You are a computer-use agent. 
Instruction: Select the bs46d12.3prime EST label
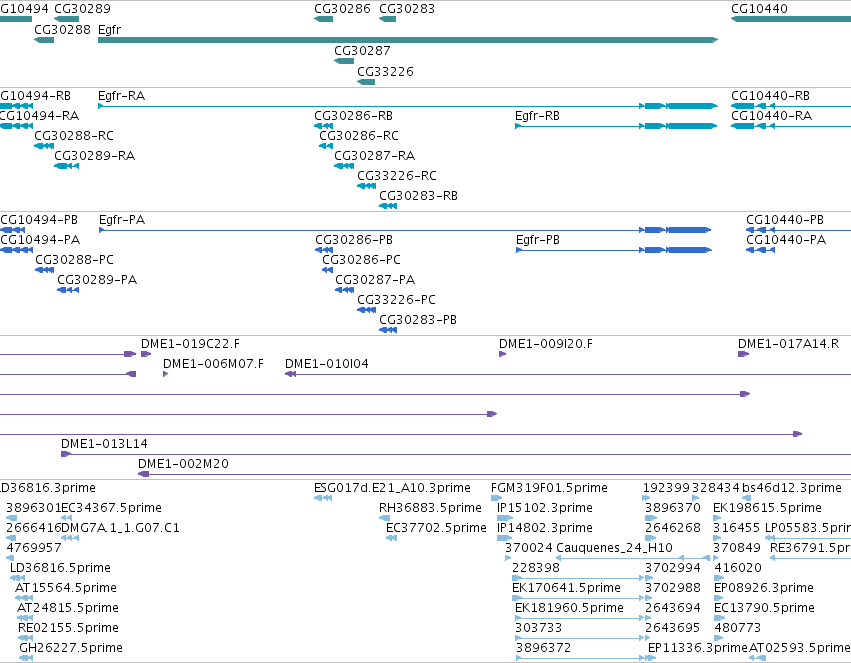point(792,488)
